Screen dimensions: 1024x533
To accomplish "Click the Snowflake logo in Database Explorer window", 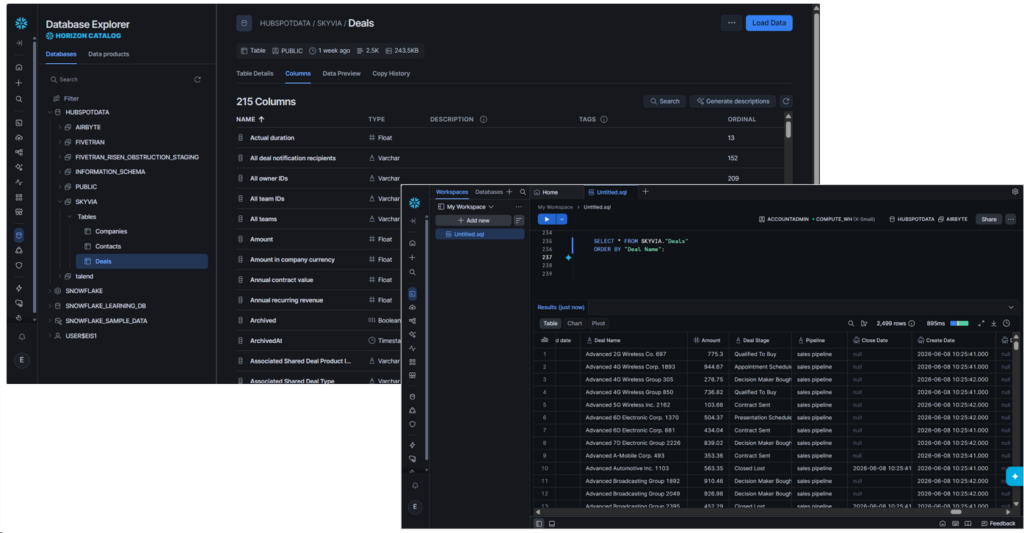I will pos(21,24).
